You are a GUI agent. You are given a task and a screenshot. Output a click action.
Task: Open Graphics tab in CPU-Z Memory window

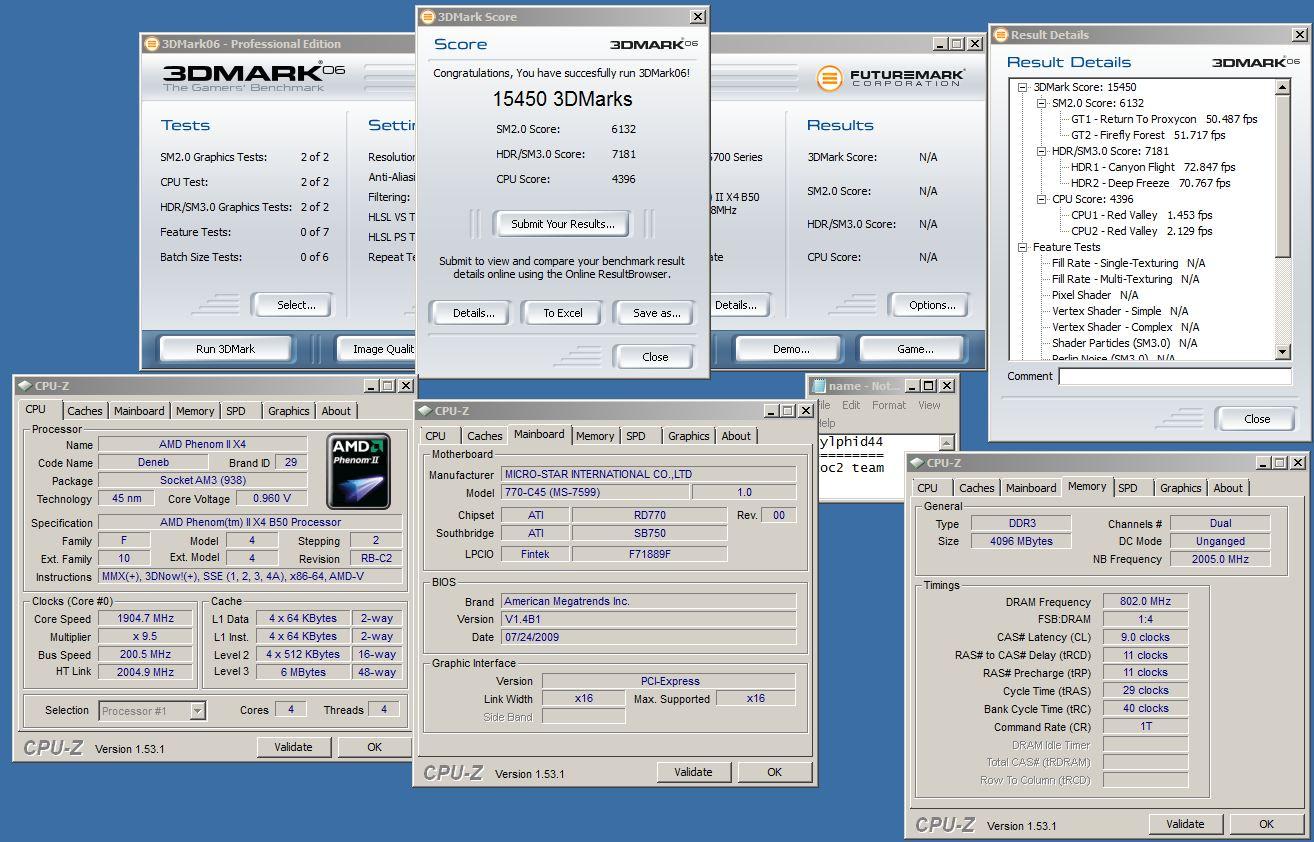point(1181,488)
